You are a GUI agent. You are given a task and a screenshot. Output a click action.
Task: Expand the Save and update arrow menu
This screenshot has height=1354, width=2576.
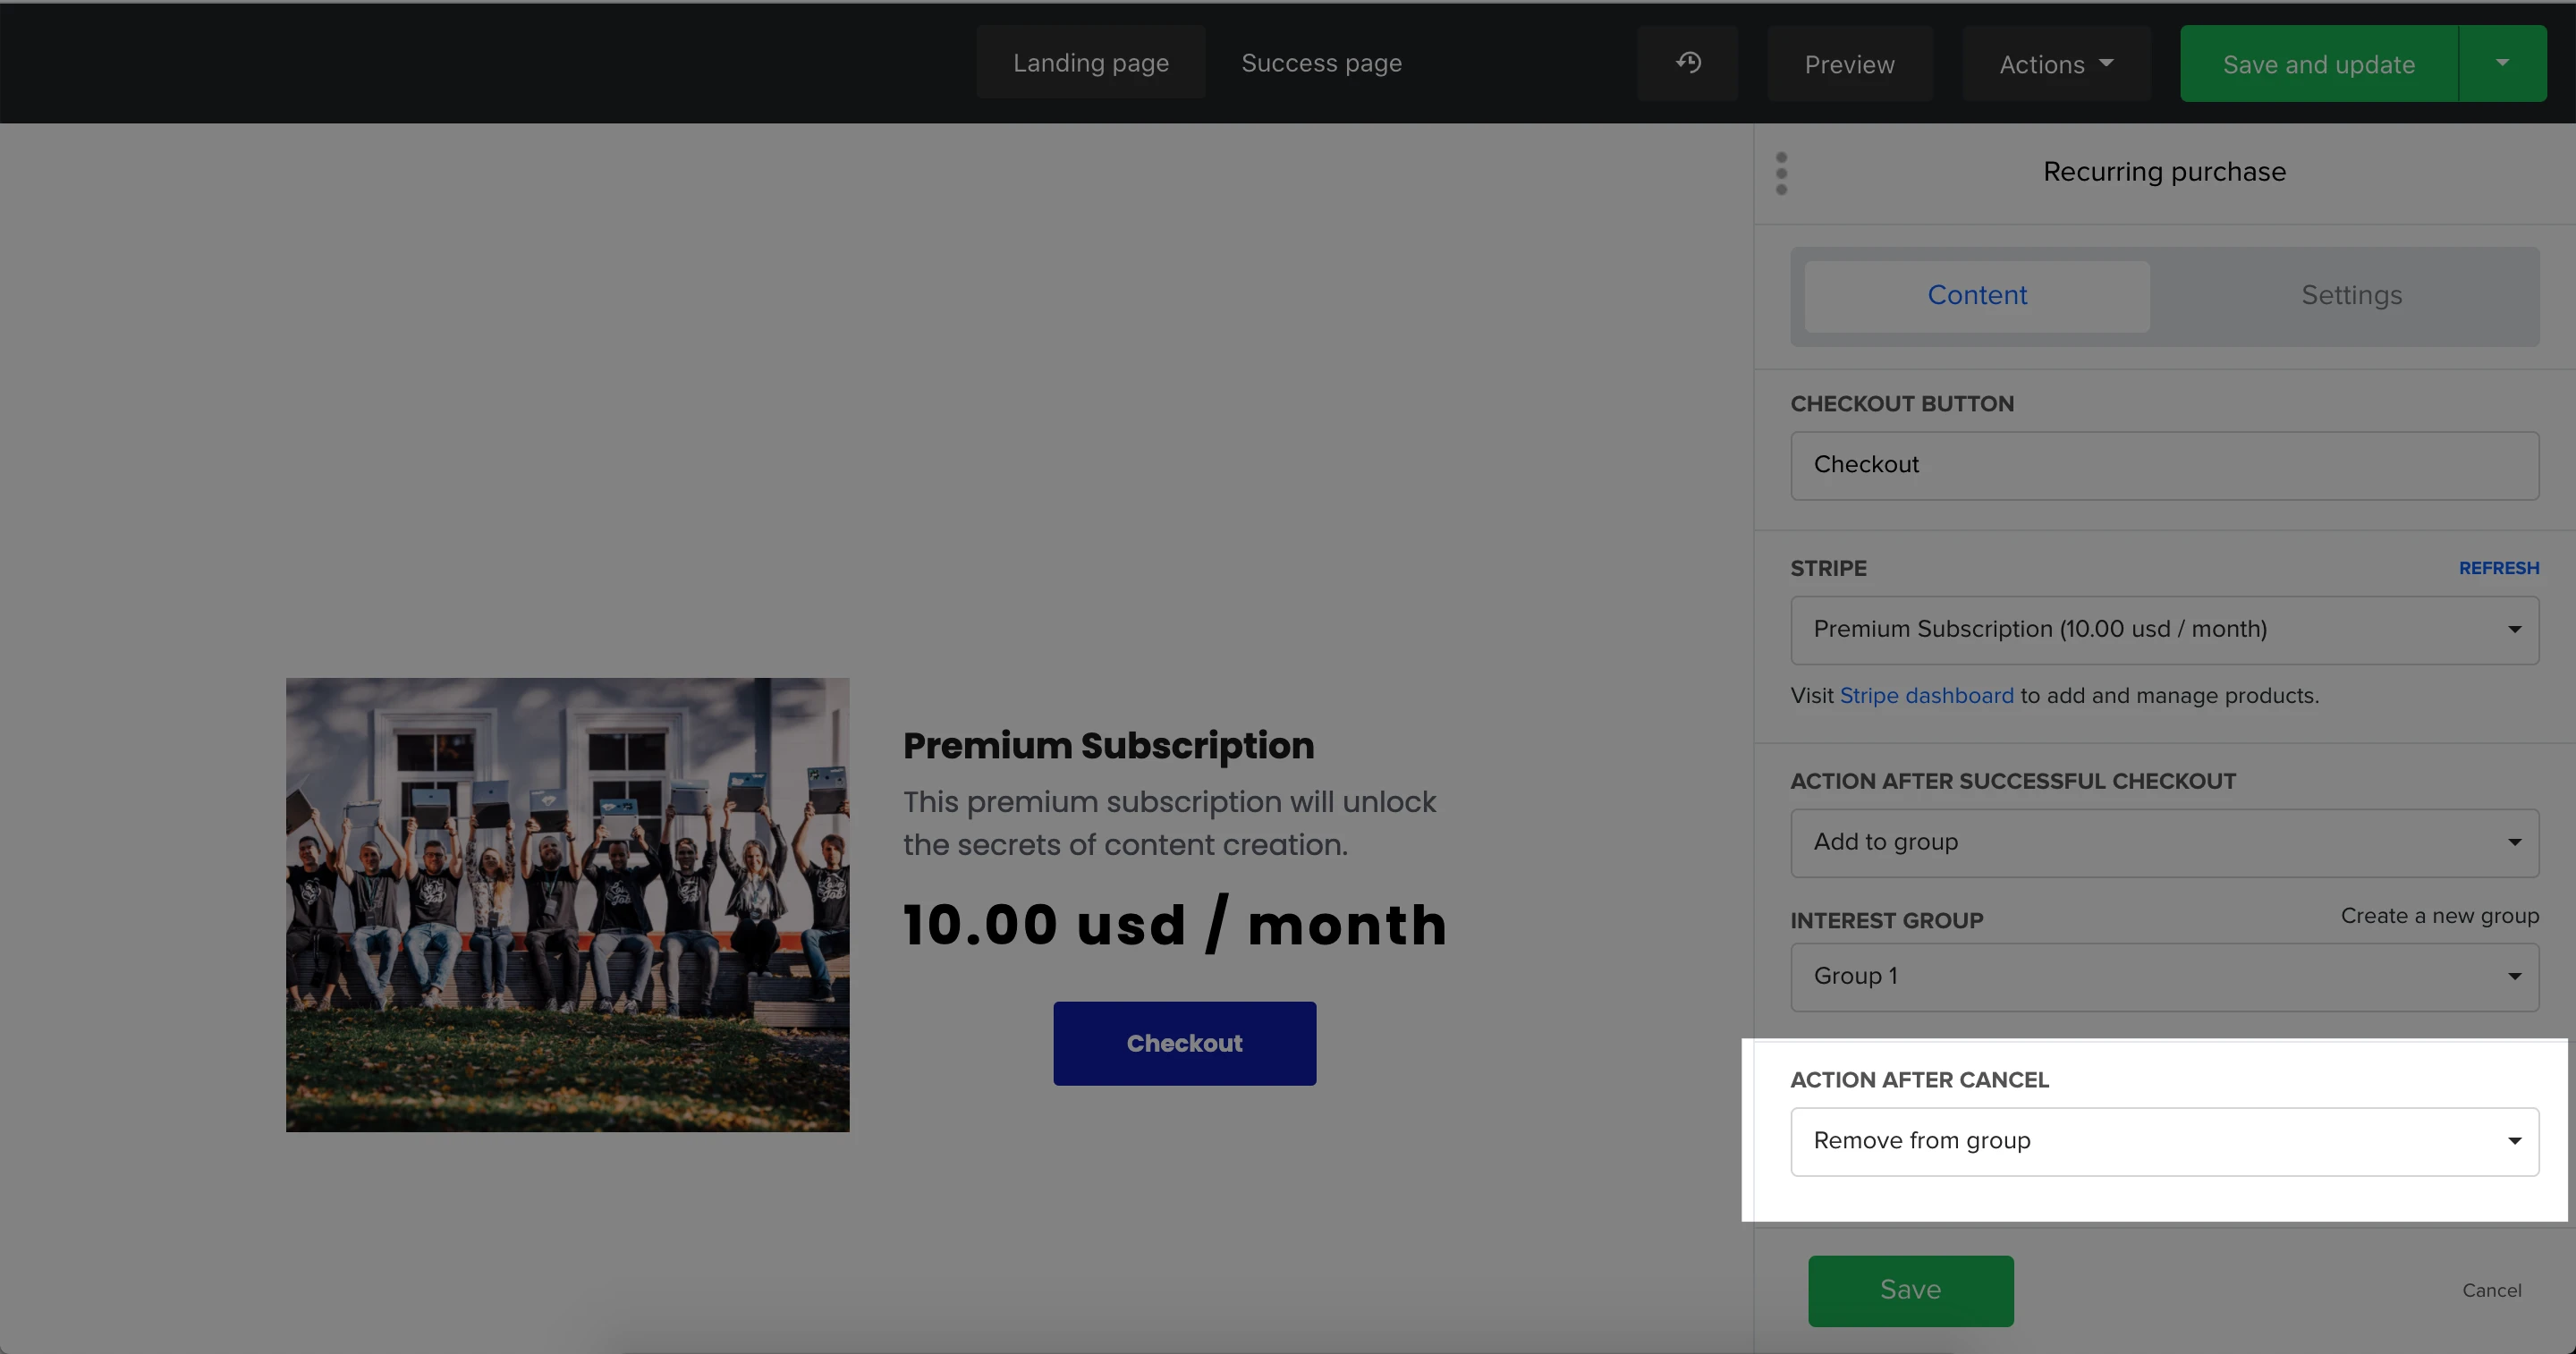point(2502,63)
